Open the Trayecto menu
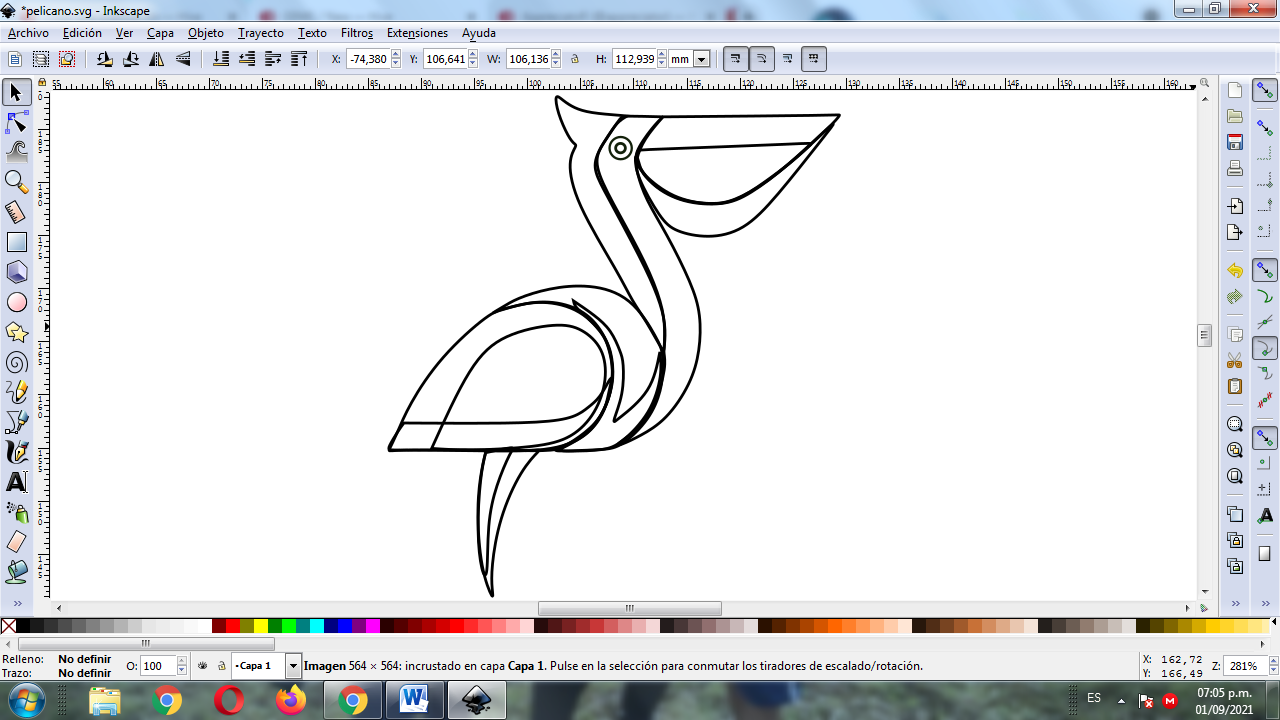 tap(261, 33)
